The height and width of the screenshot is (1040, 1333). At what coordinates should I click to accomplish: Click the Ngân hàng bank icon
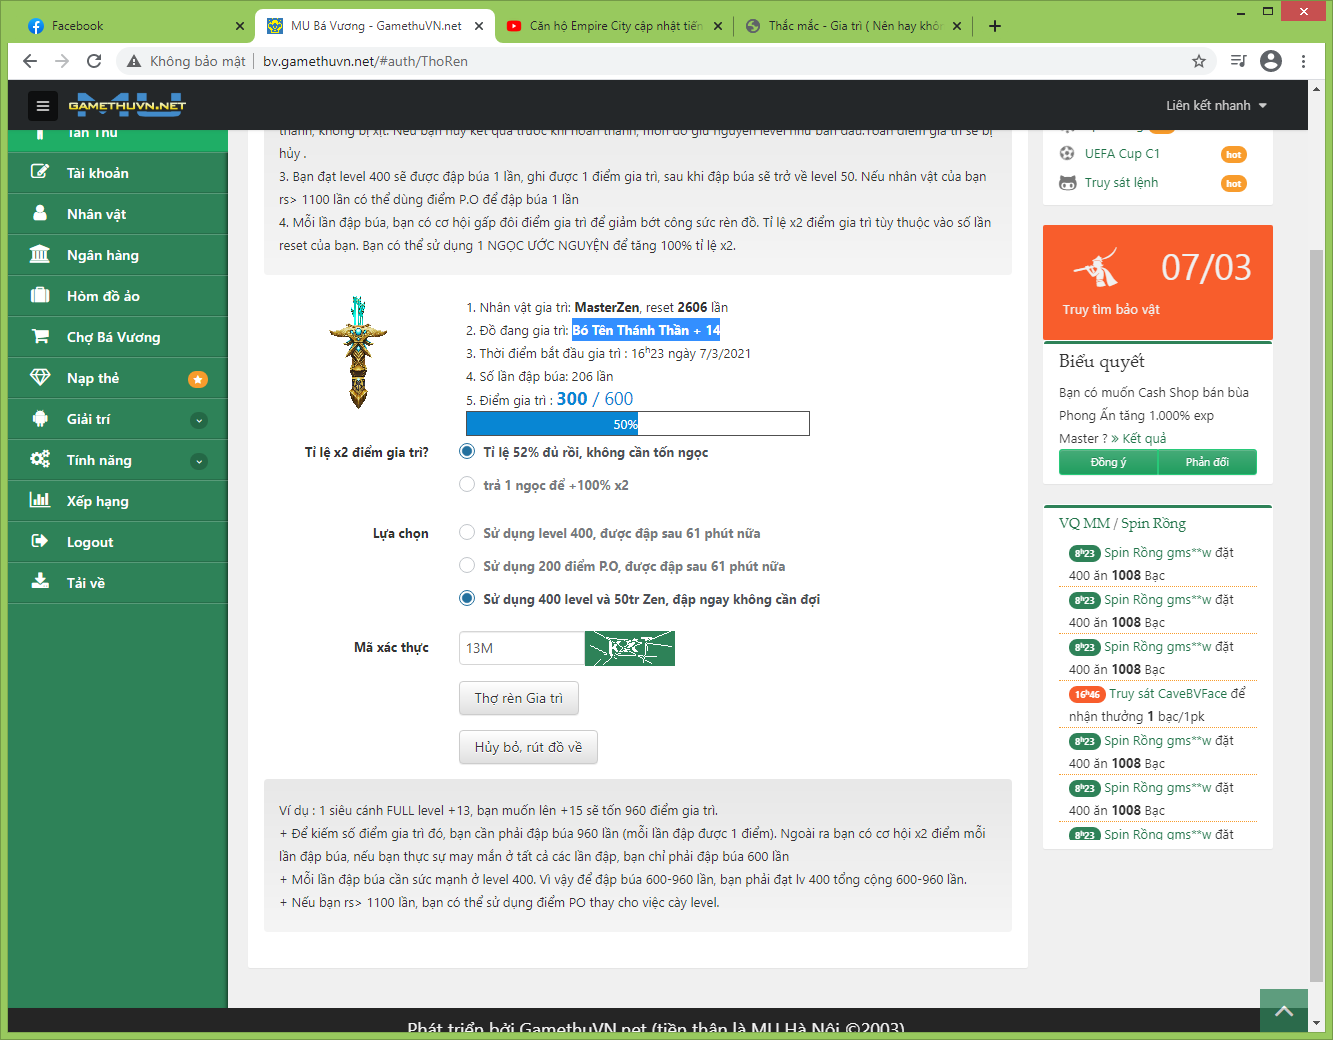point(40,254)
